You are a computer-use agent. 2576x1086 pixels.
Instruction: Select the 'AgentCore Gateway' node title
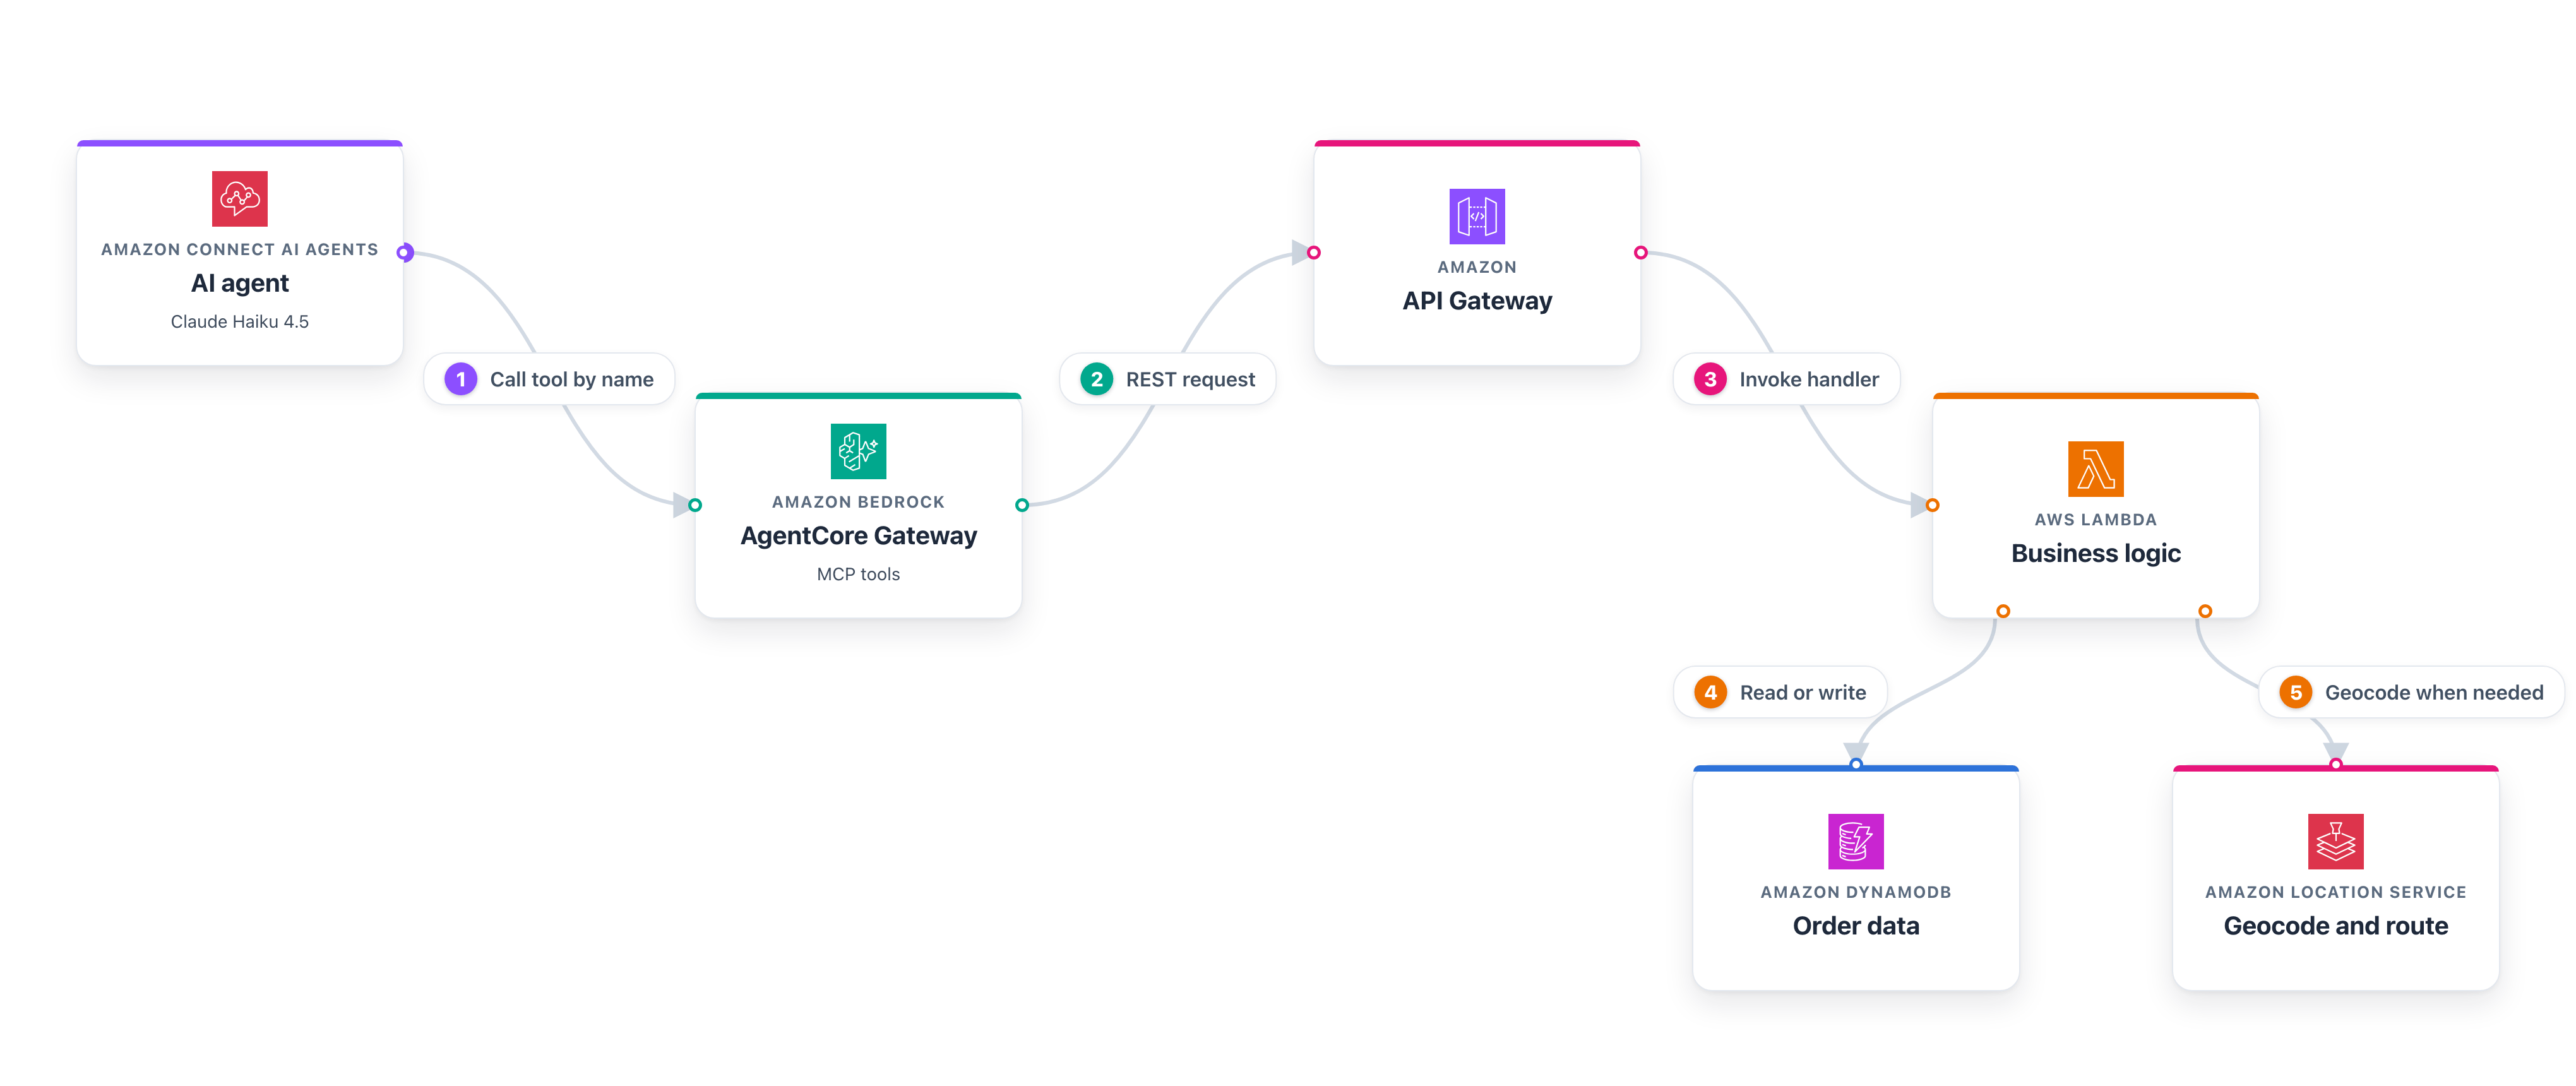click(859, 536)
